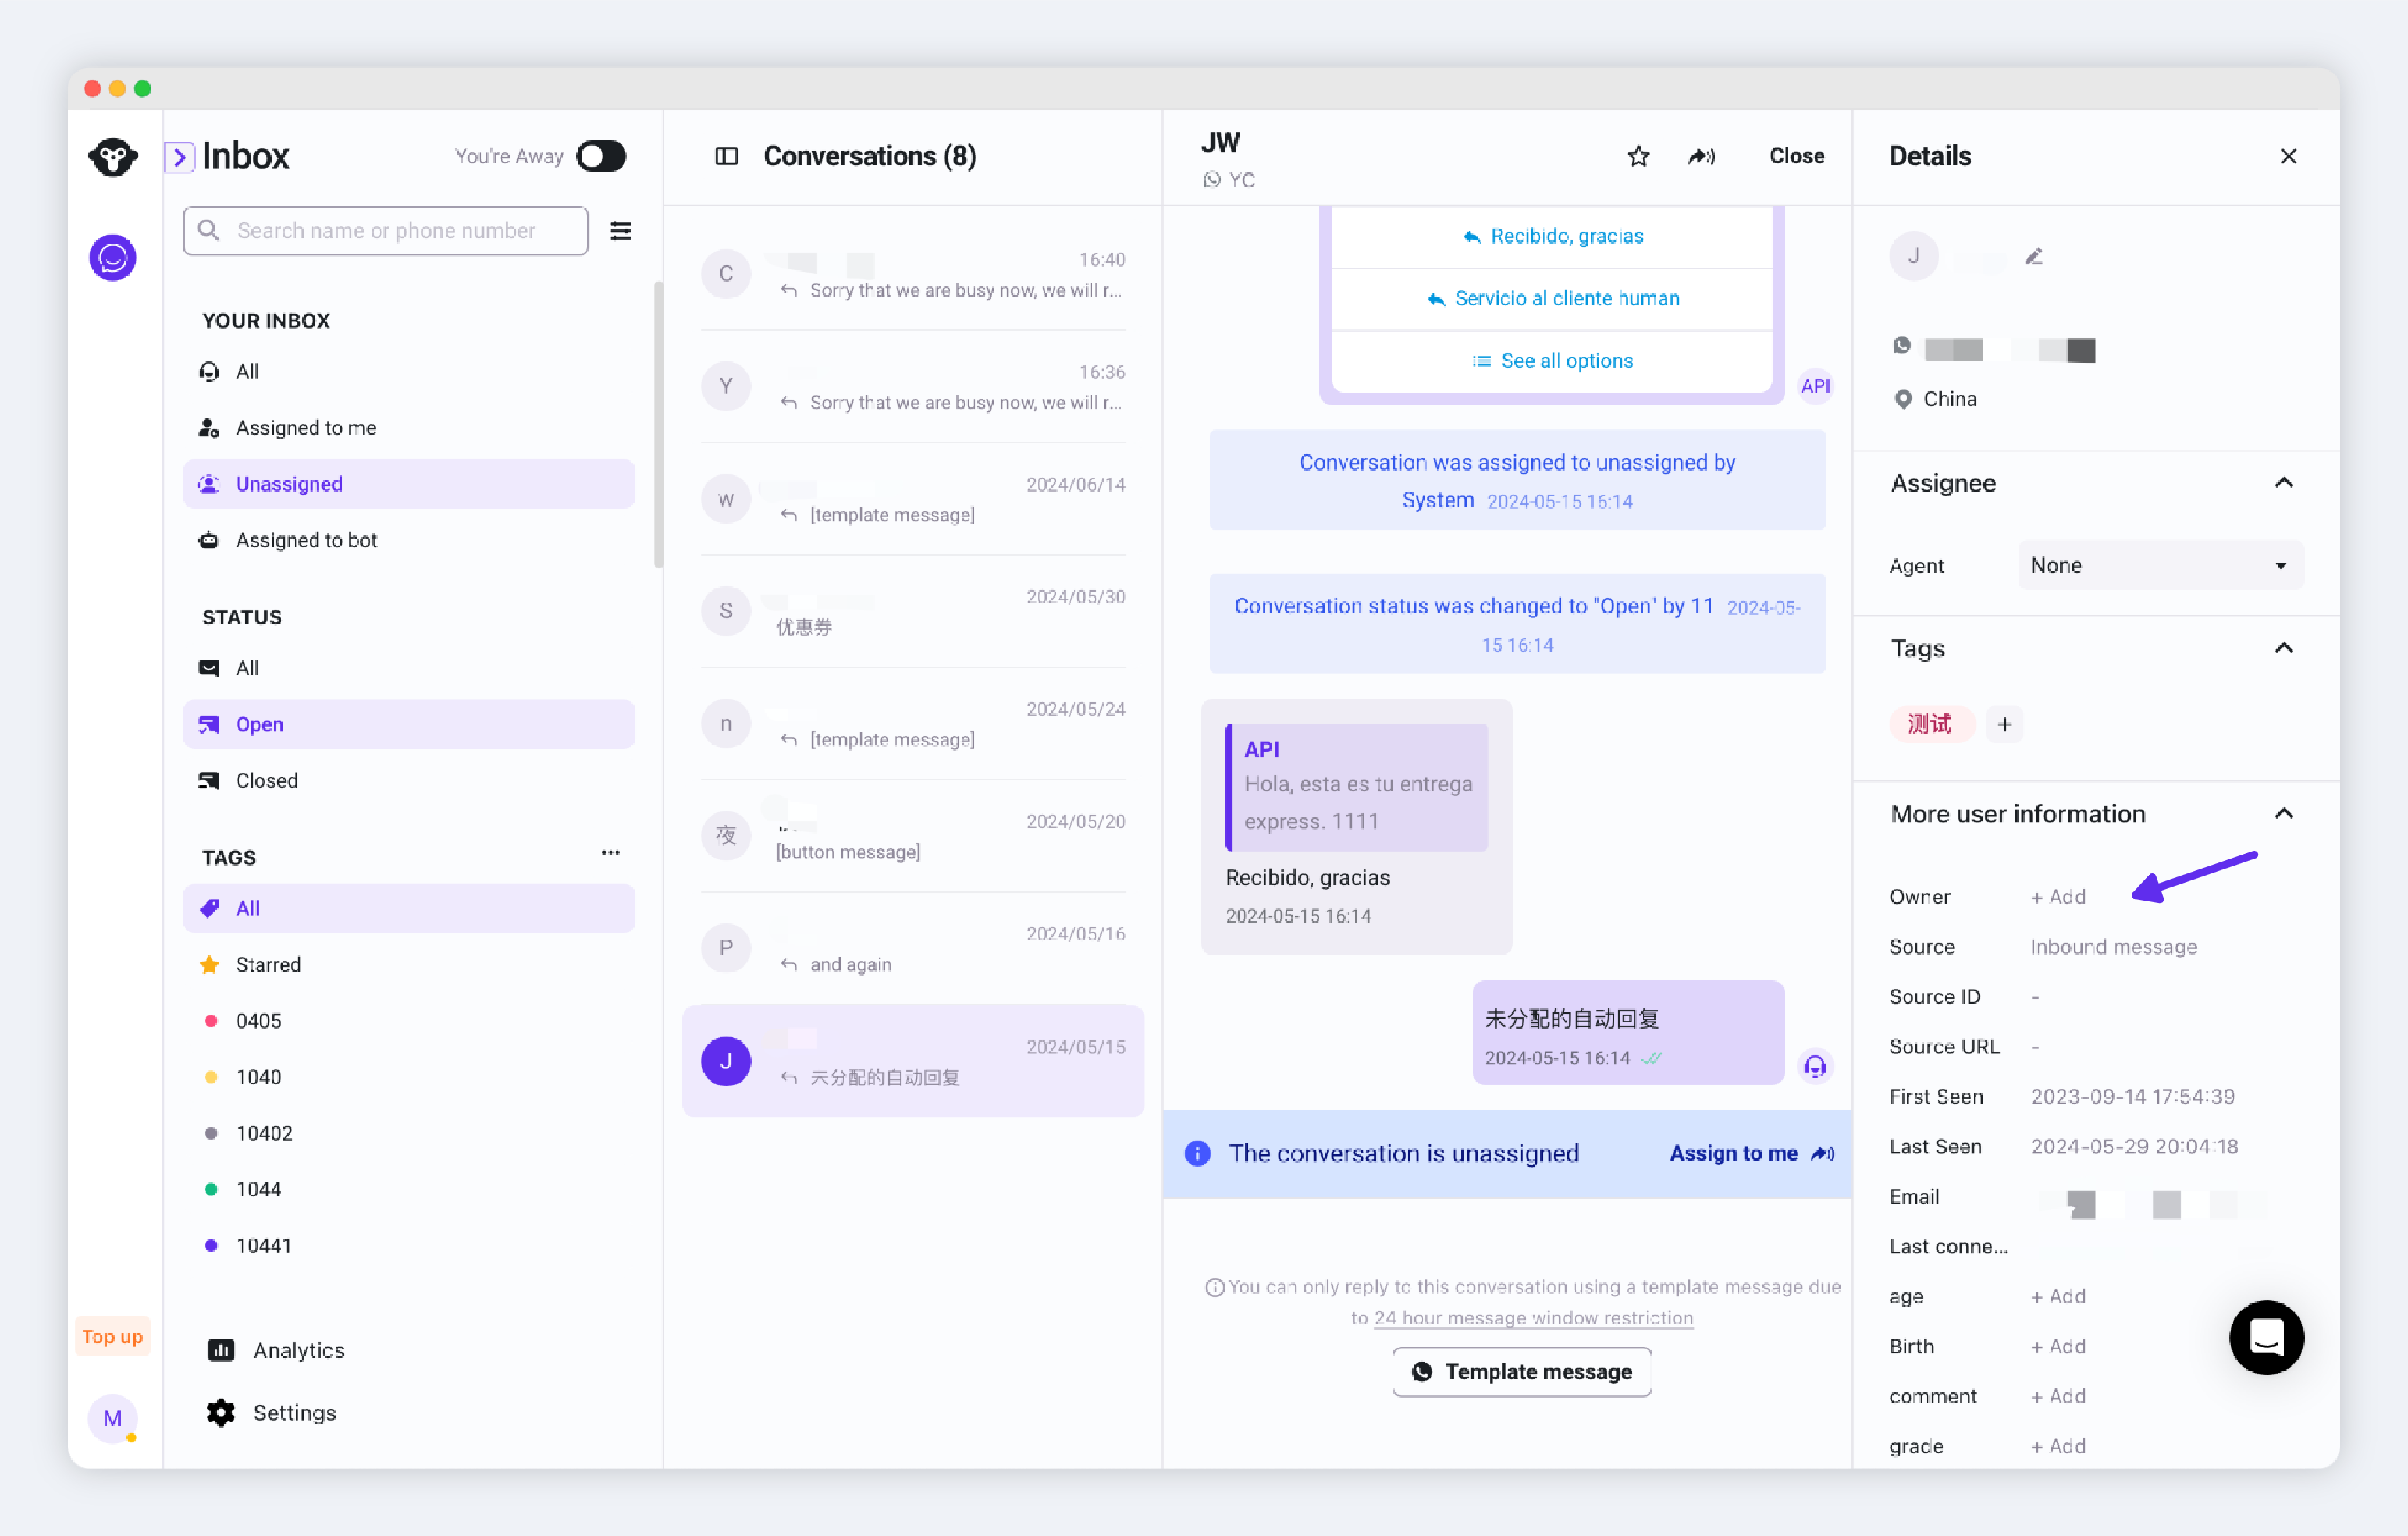The width and height of the screenshot is (2408, 1536).
Task: Collapse More user information section
Action: click(x=2283, y=814)
